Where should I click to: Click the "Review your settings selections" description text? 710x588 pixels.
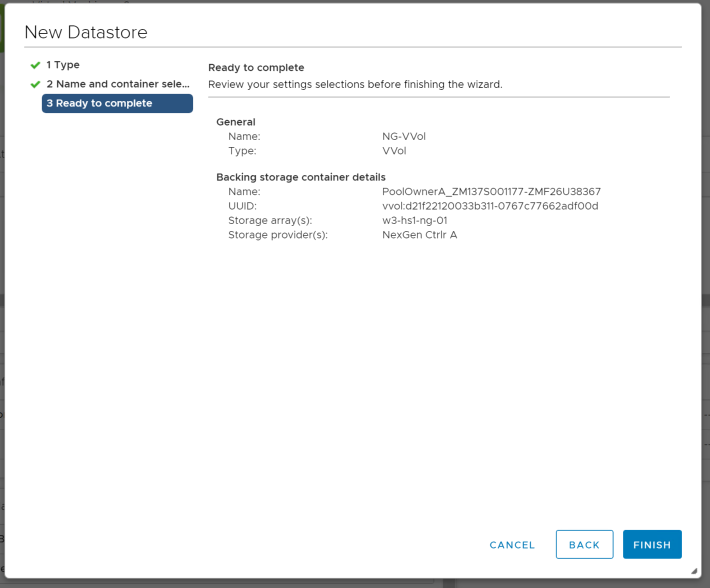355,84
